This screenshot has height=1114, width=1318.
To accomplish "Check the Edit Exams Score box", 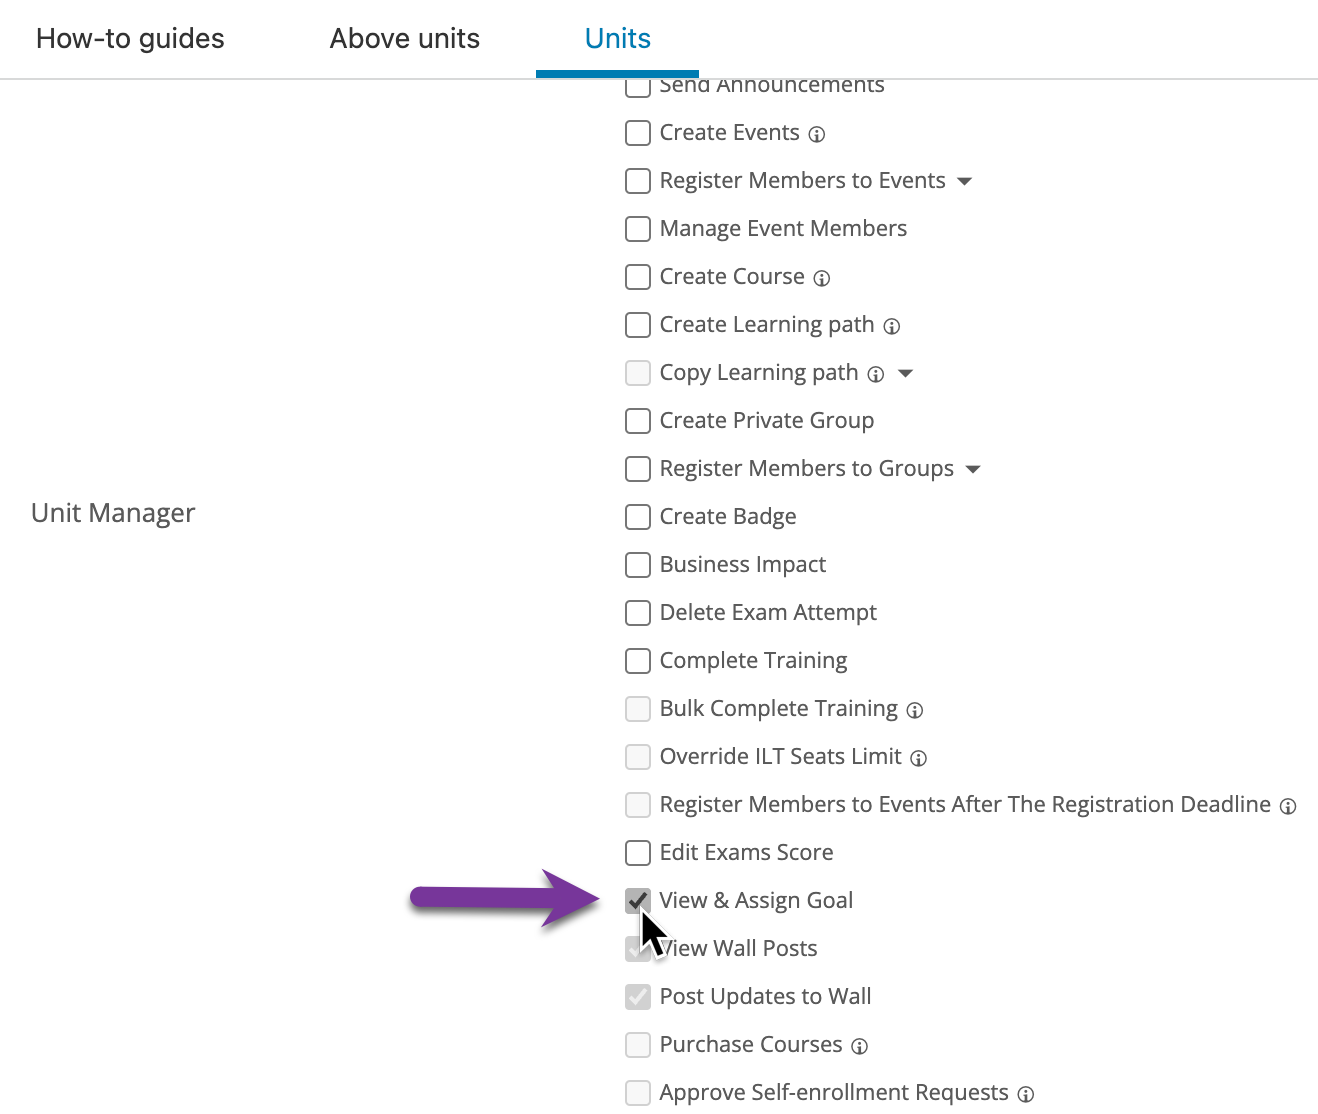I will 638,853.
